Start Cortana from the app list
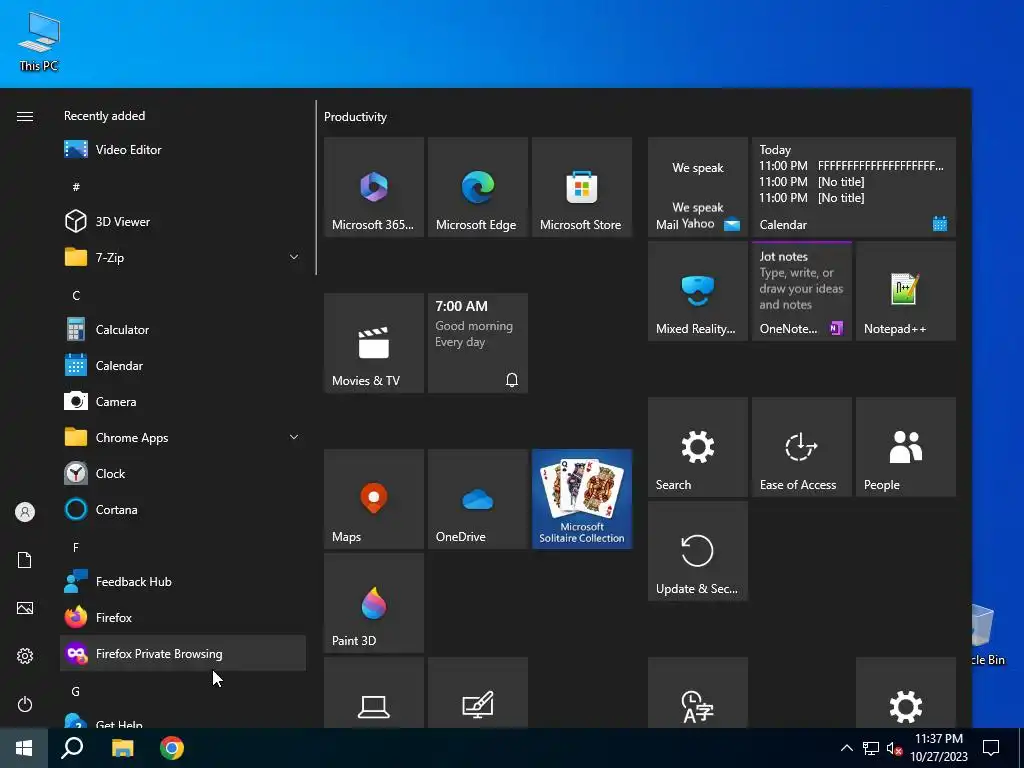This screenshot has height=768, width=1024. [x=183, y=509]
